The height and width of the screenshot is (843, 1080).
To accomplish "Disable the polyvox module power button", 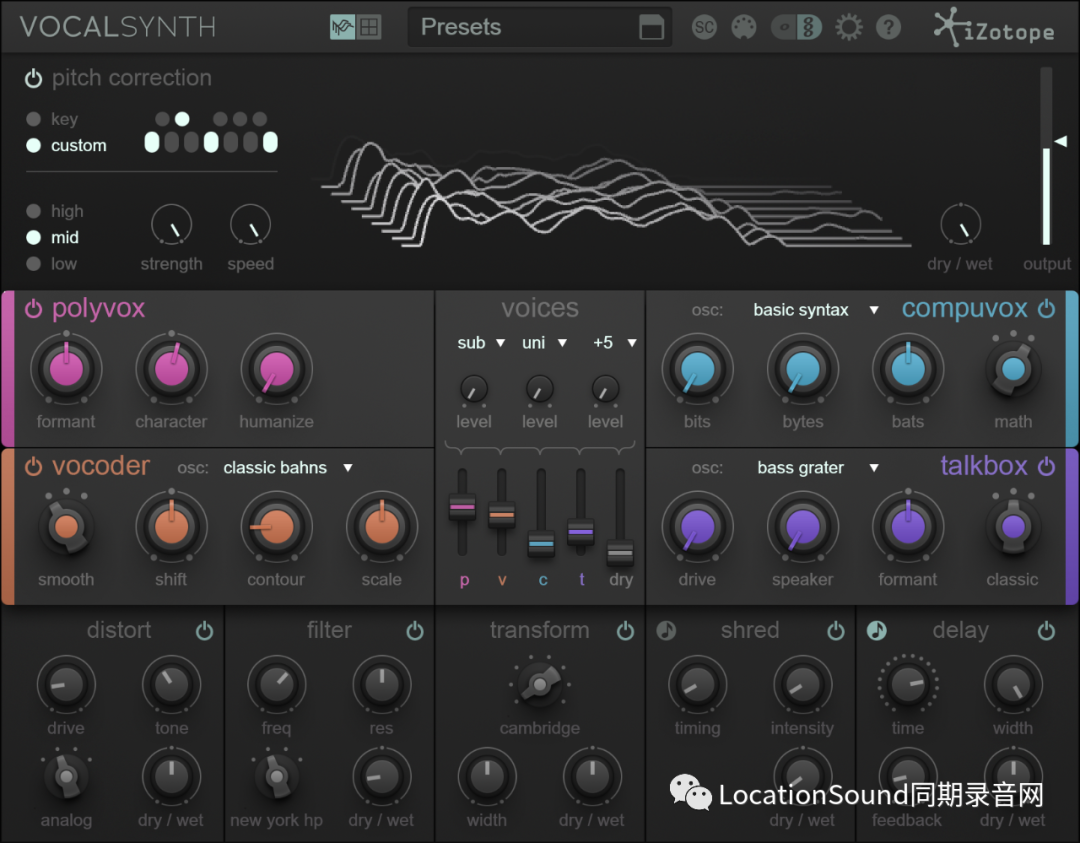I will click(x=33, y=309).
